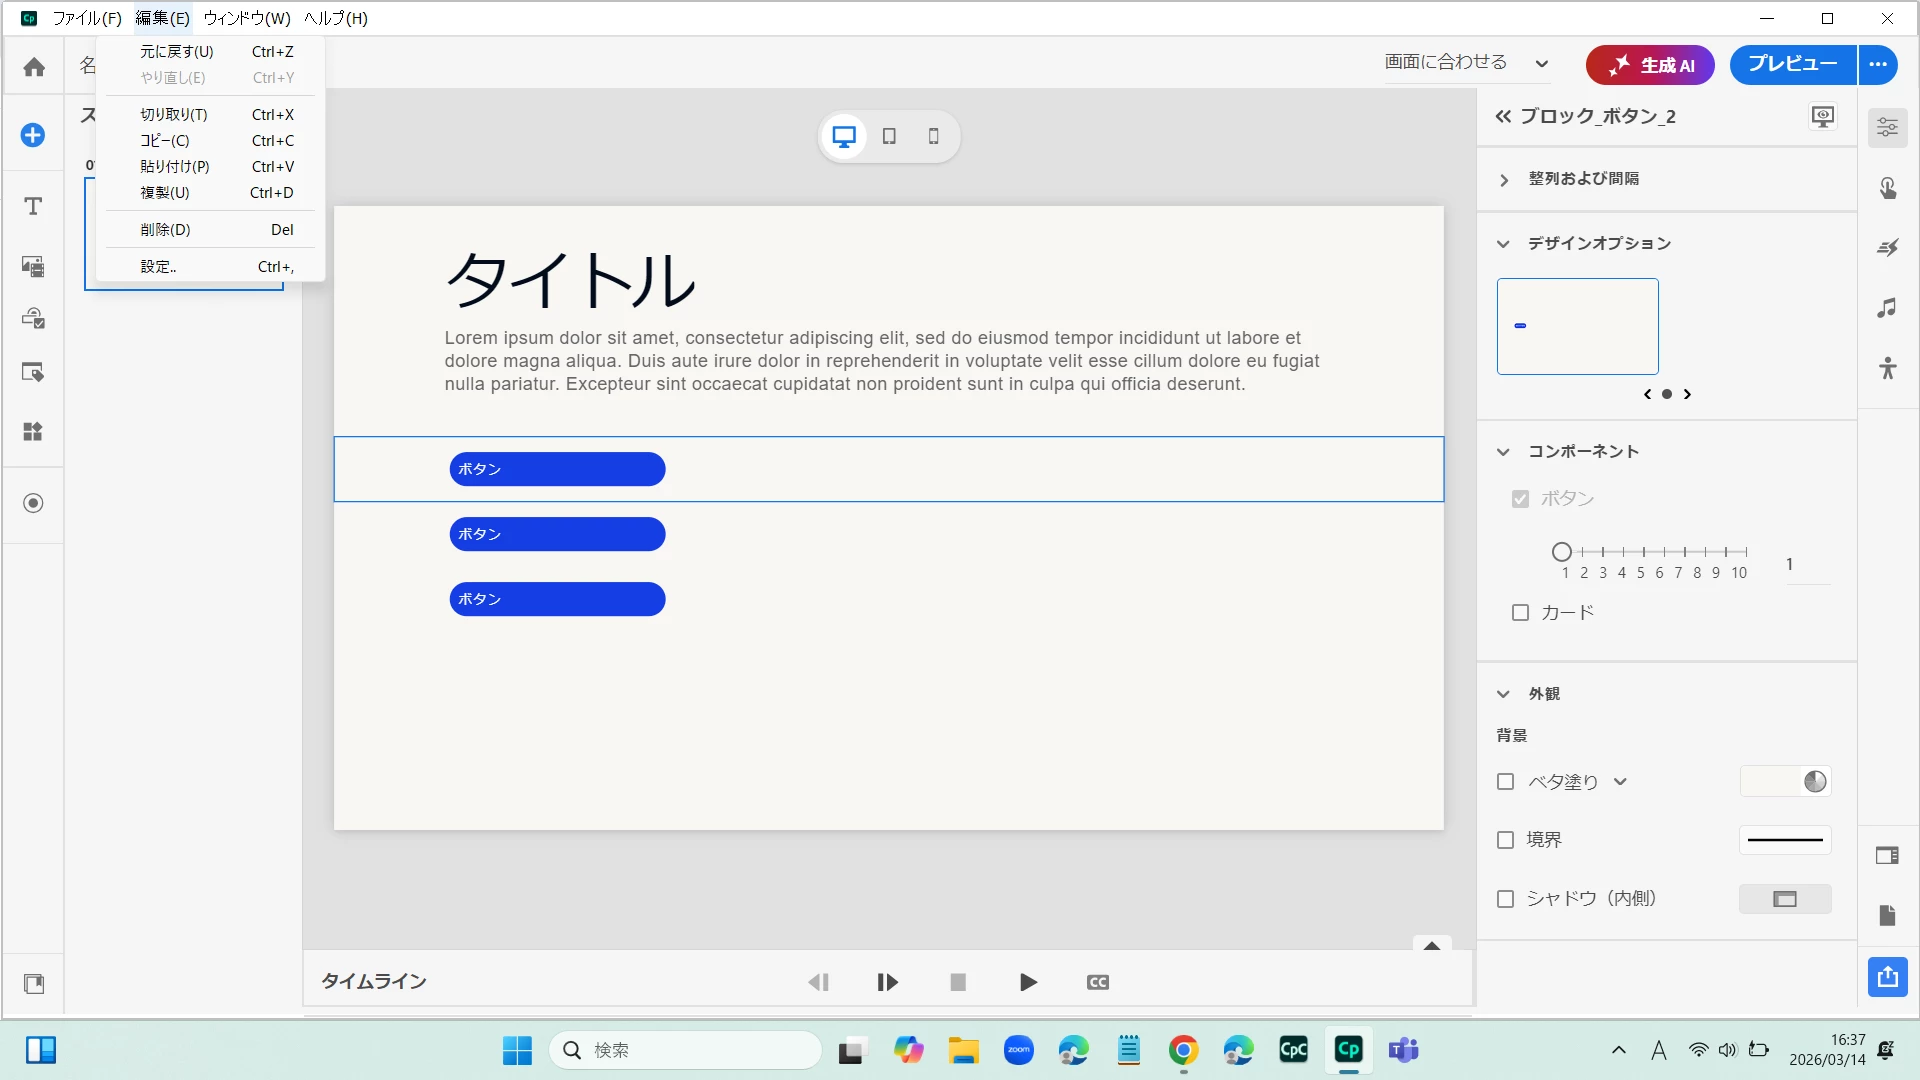Click the プレビュー button
This screenshot has height=1080, width=1920.
pyautogui.click(x=1792, y=64)
